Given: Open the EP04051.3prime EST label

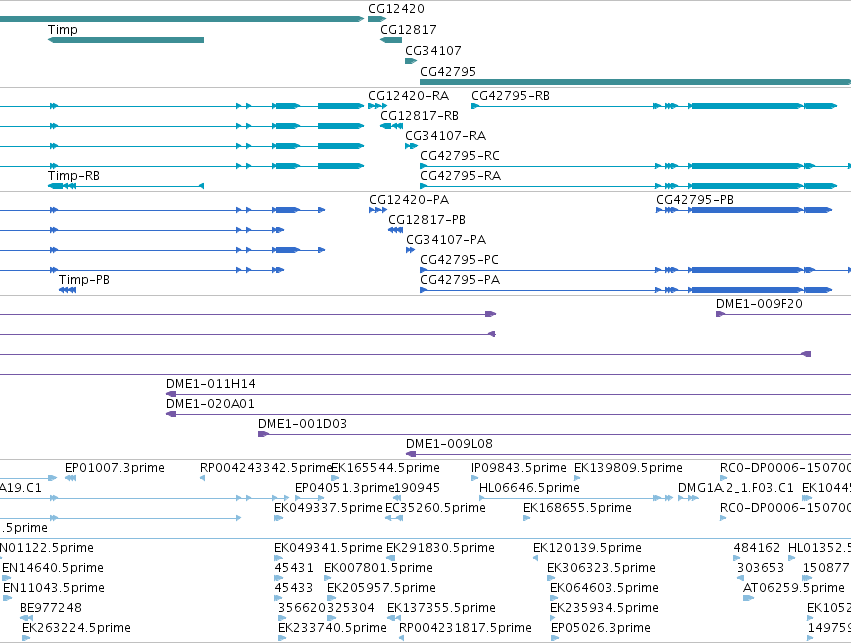Looking at the screenshot, I should (345, 489).
